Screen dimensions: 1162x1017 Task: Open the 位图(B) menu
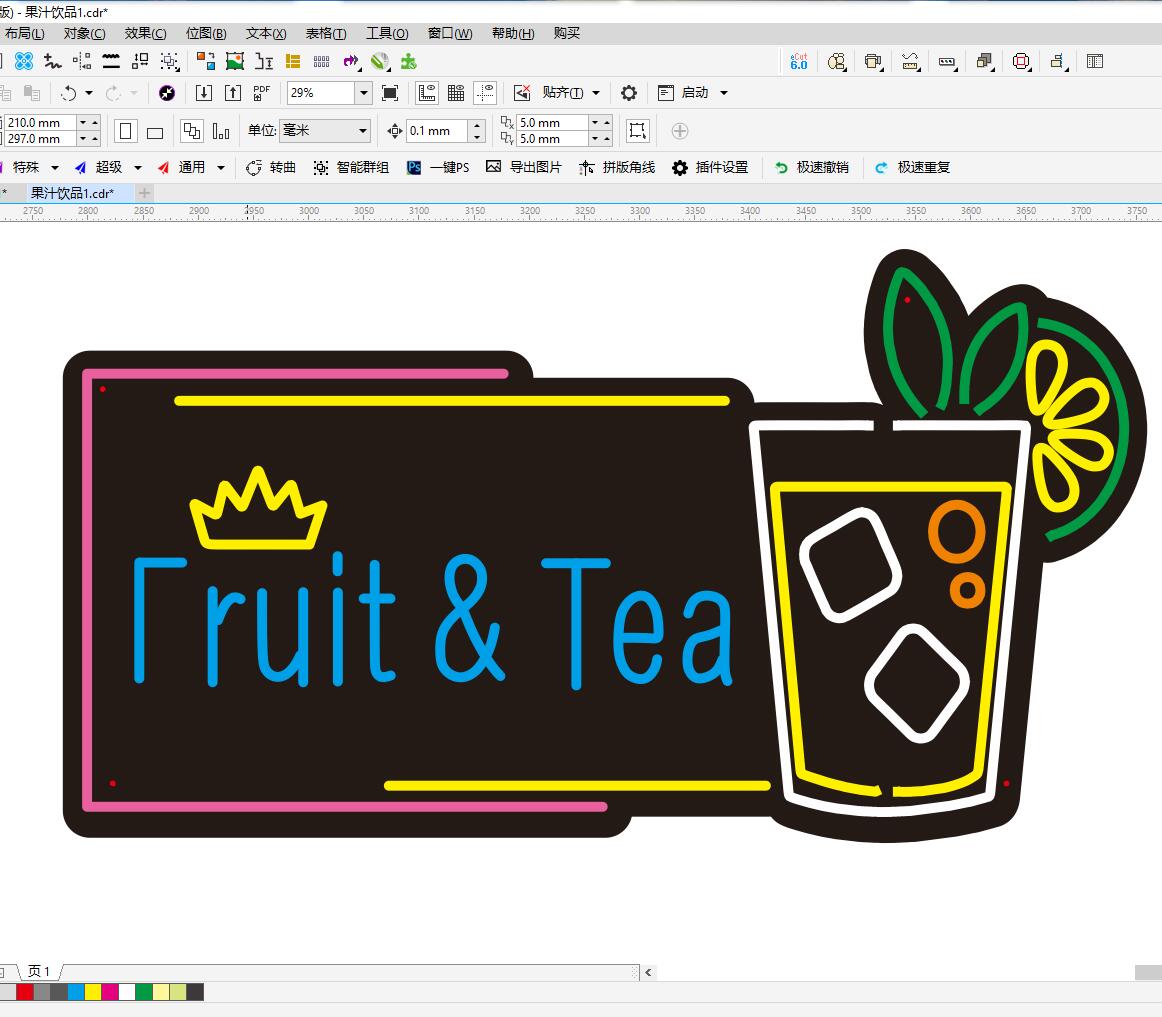point(206,33)
